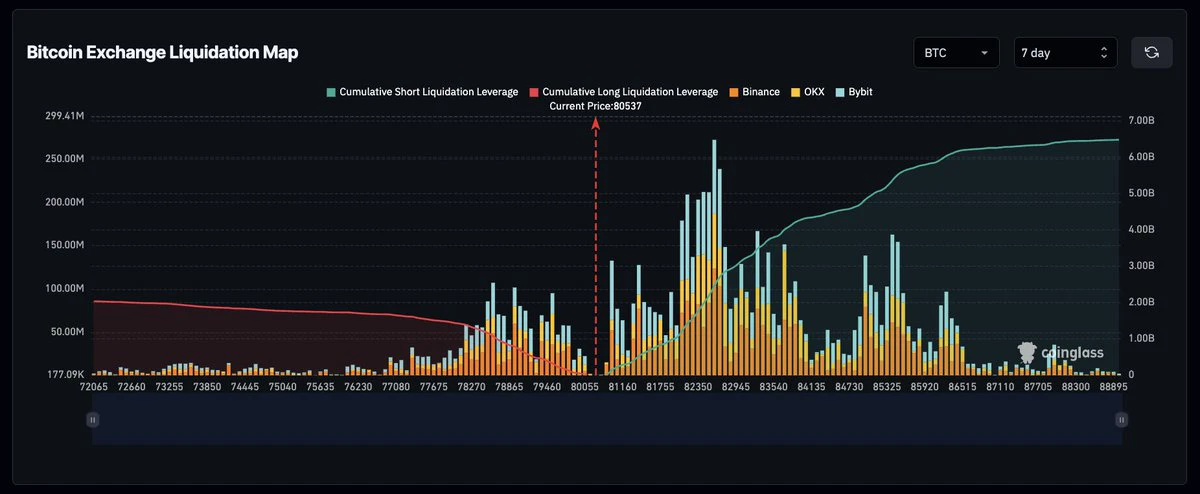
Task: Click the 299.41M left axis value
Action: tap(64, 116)
